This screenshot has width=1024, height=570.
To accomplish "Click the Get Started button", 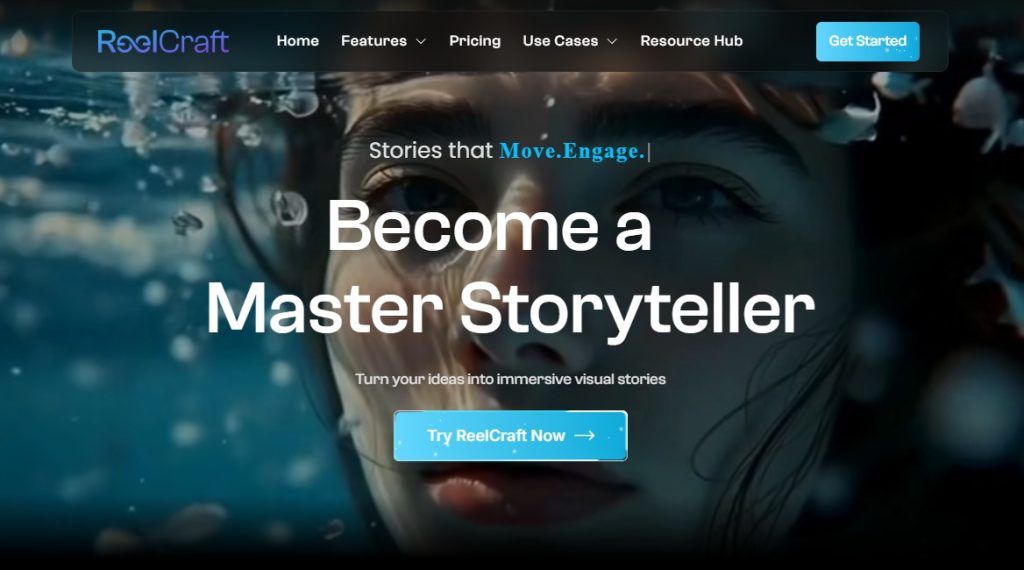I will pyautogui.click(x=867, y=41).
